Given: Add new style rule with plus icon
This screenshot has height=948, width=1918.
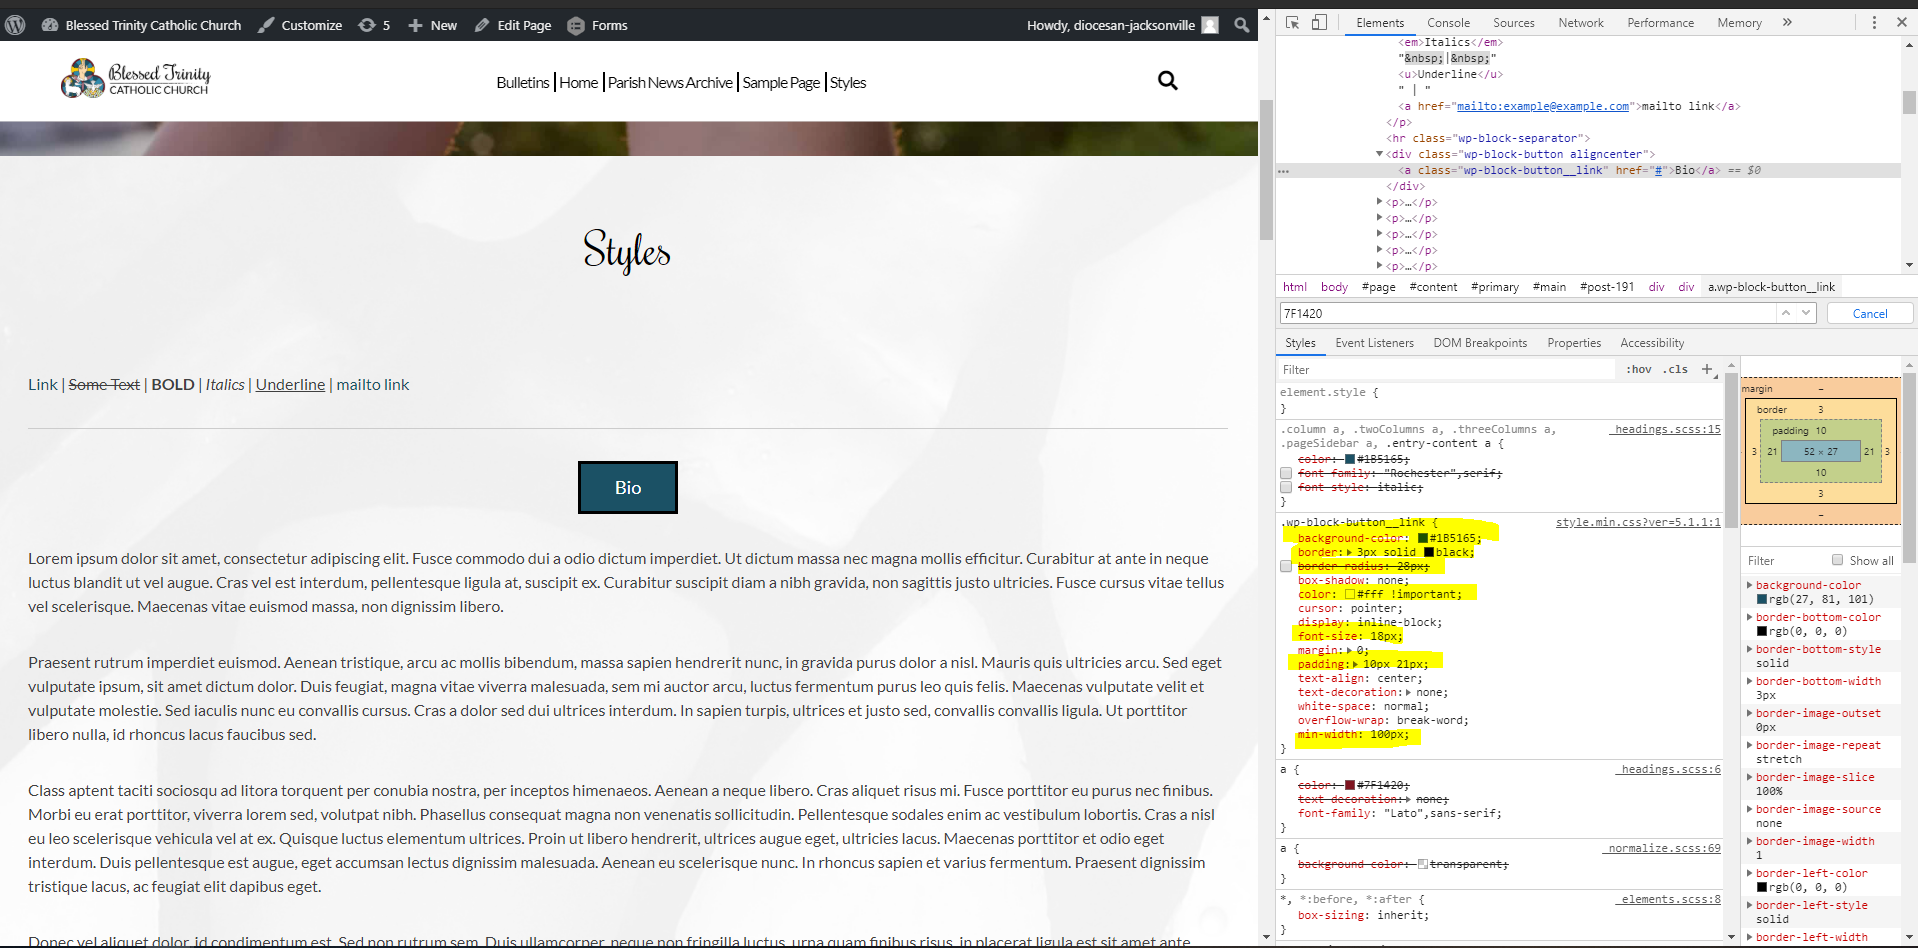Looking at the screenshot, I should point(1707,369).
